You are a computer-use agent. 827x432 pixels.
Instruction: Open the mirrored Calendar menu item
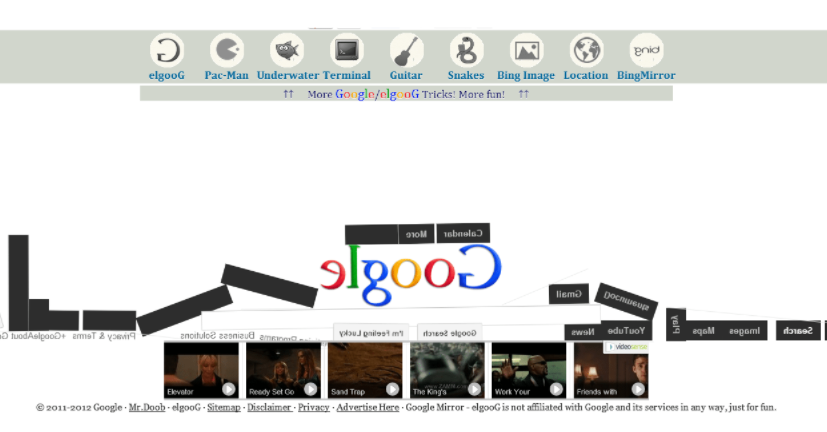point(463,233)
